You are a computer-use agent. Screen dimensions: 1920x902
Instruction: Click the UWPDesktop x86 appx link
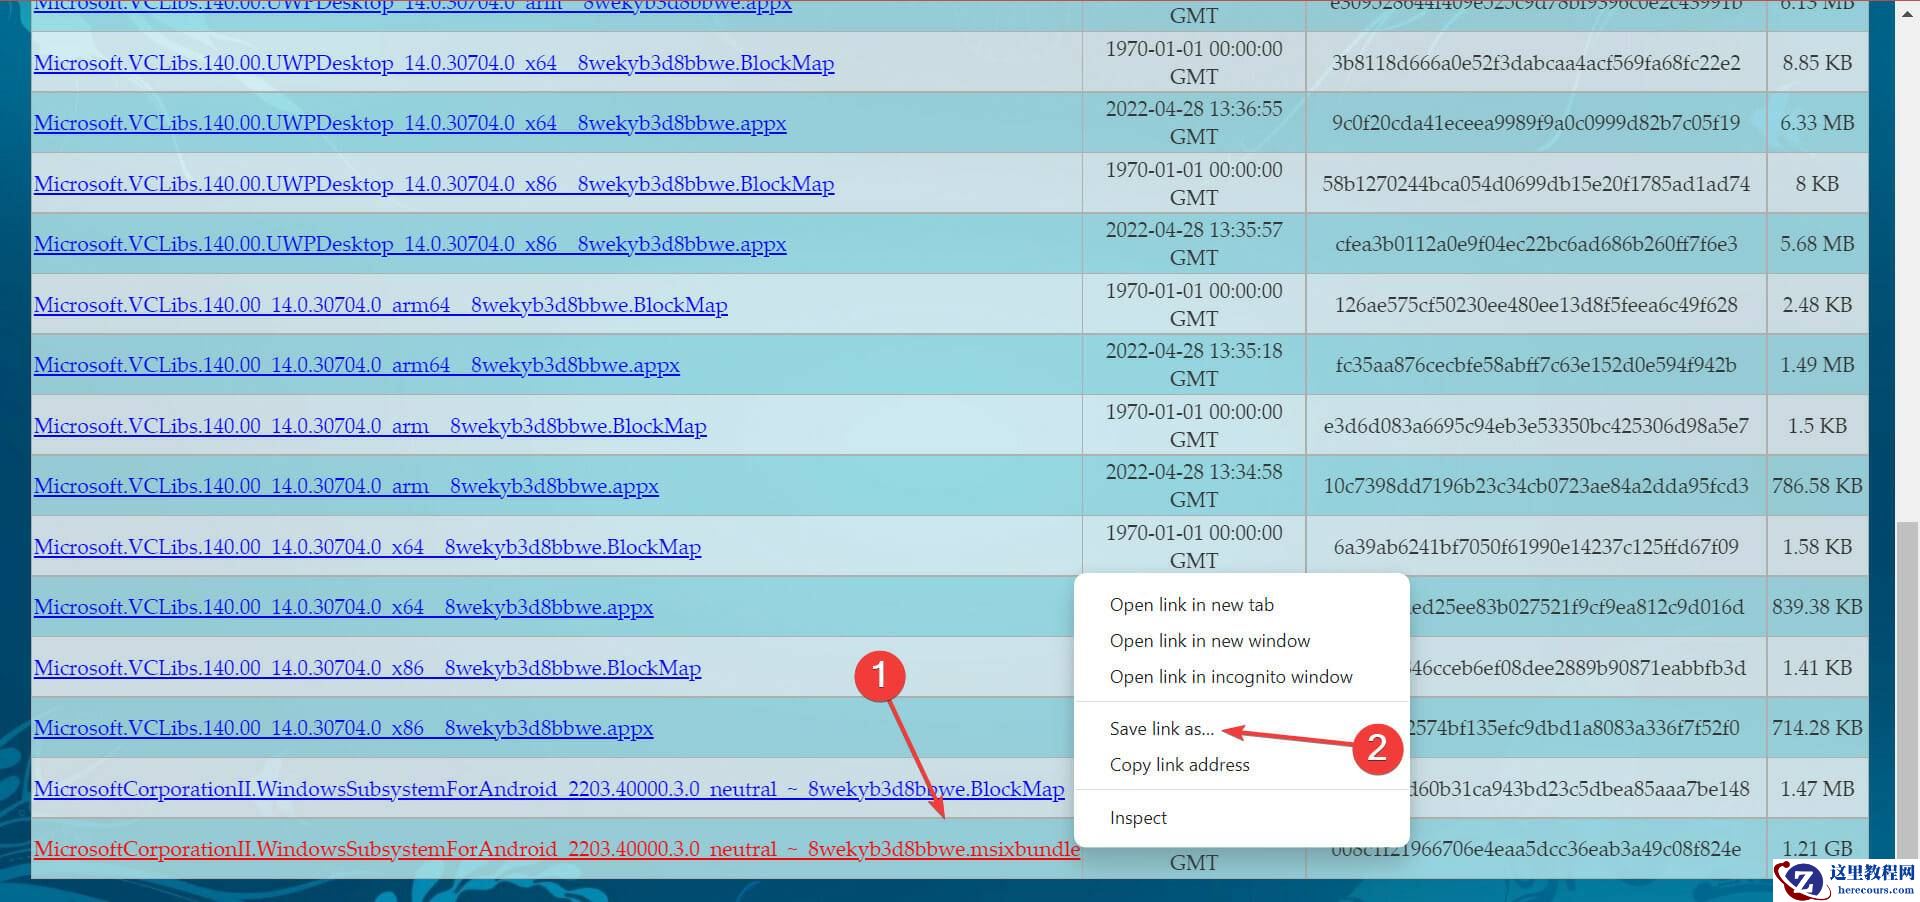[x=410, y=244]
